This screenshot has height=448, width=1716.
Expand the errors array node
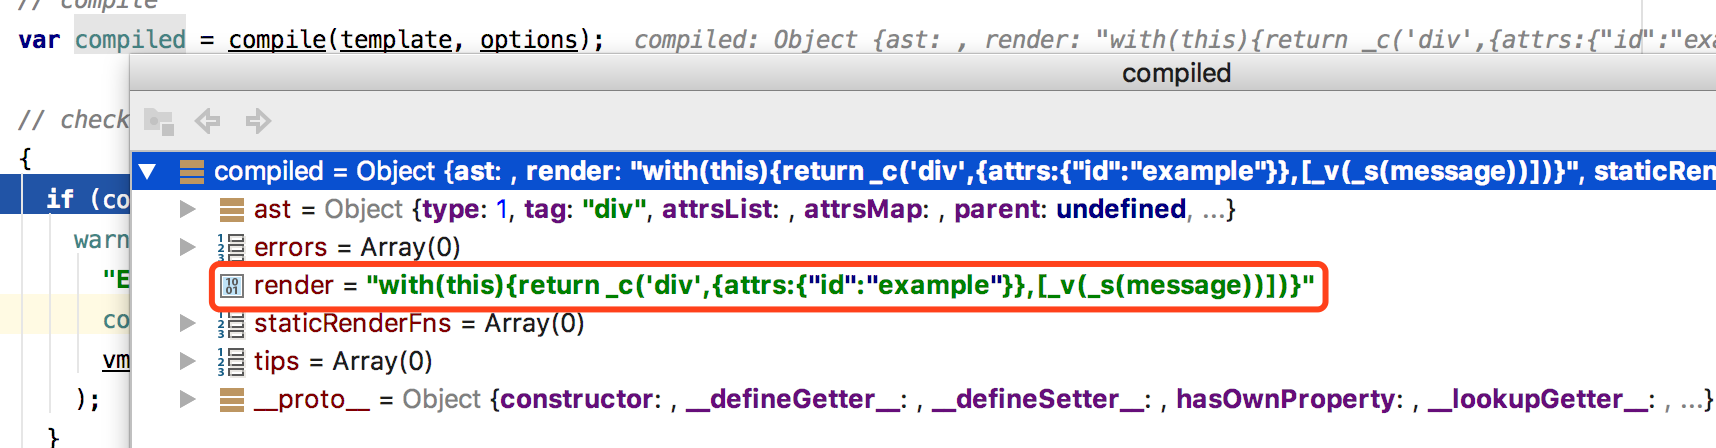pyautogui.click(x=187, y=247)
